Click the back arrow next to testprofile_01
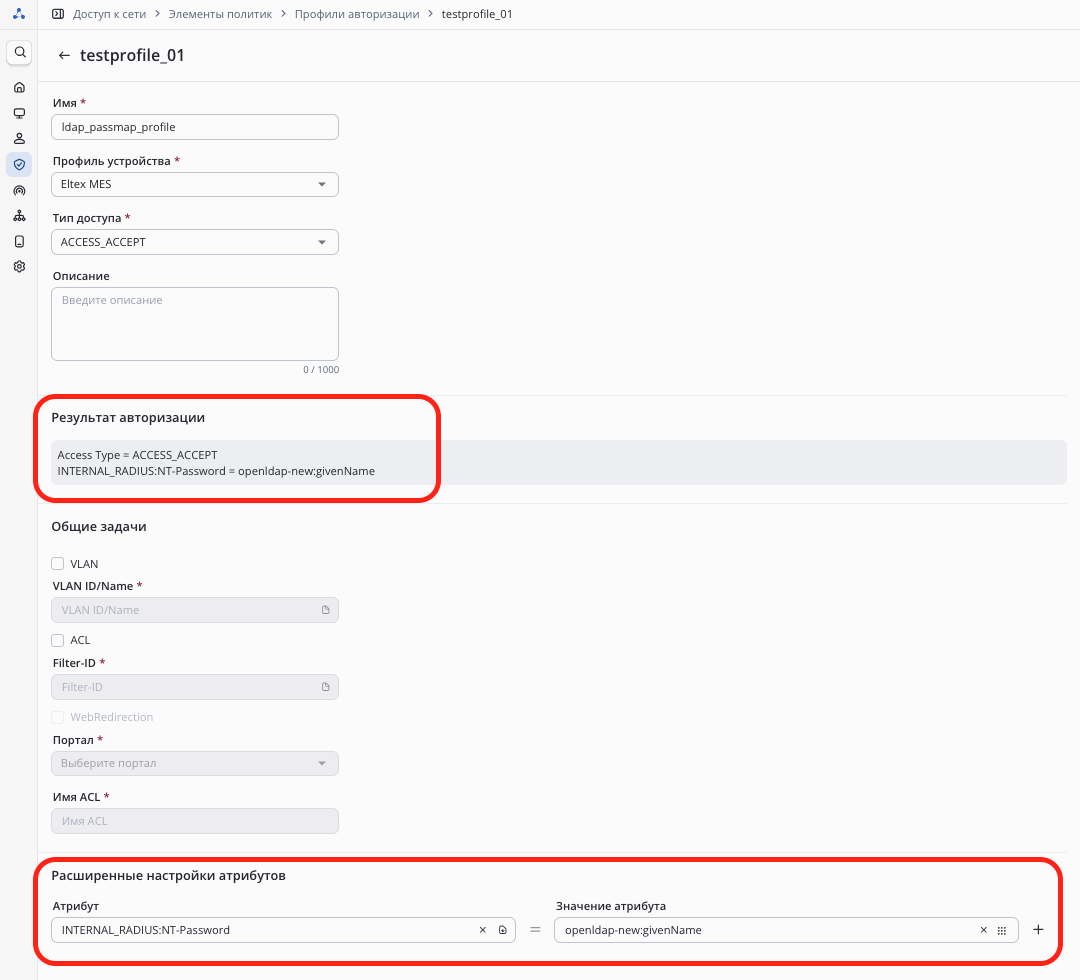This screenshot has height=980, width=1080. 64,56
